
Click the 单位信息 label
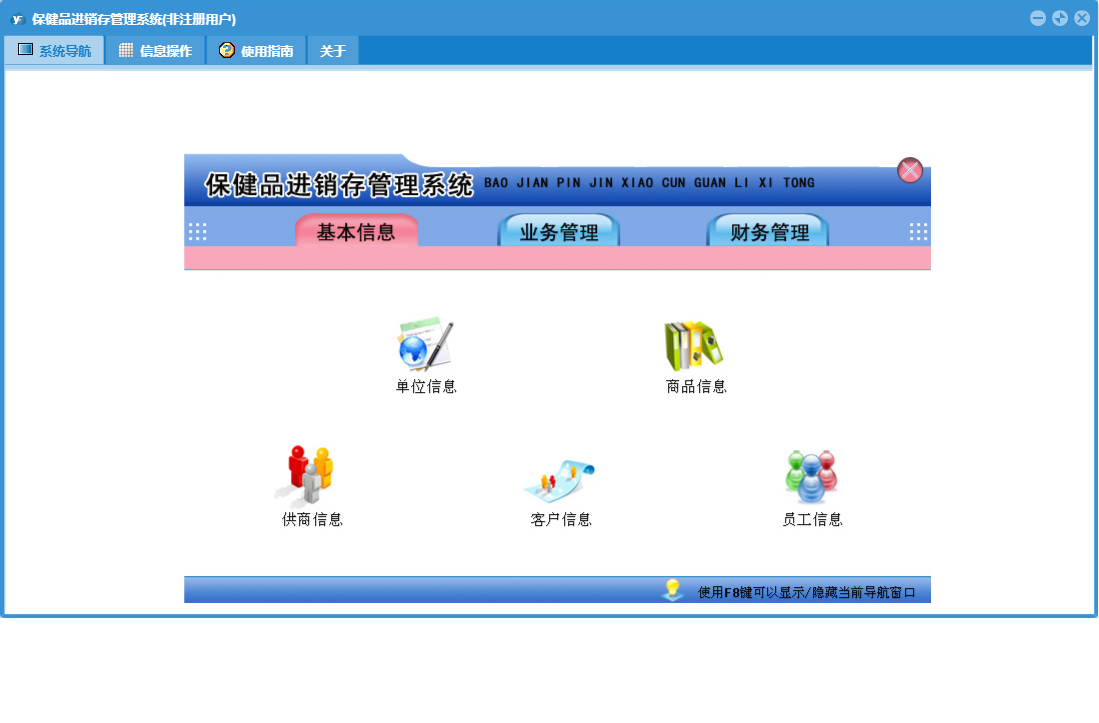(x=426, y=386)
